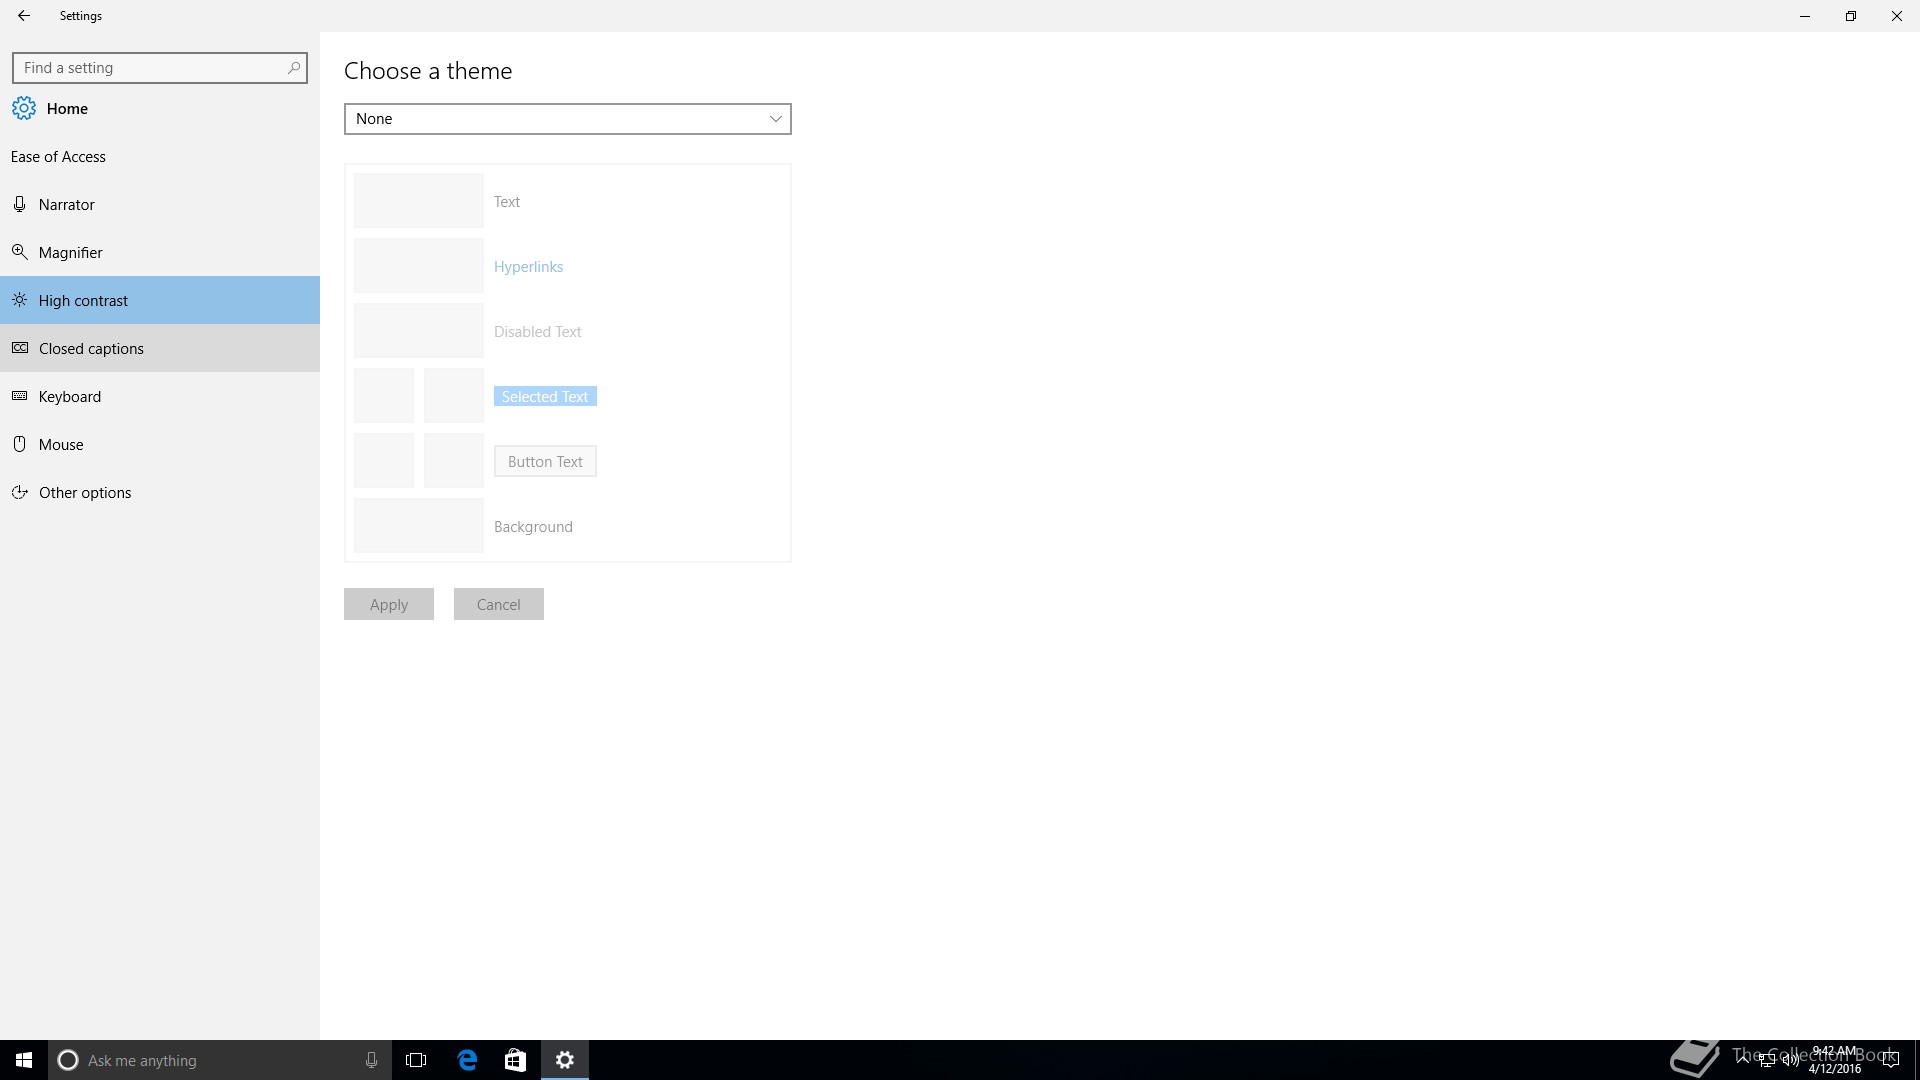The height and width of the screenshot is (1080, 1920).
Task: Go back using the arrow button
Action: tap(24, 16)
